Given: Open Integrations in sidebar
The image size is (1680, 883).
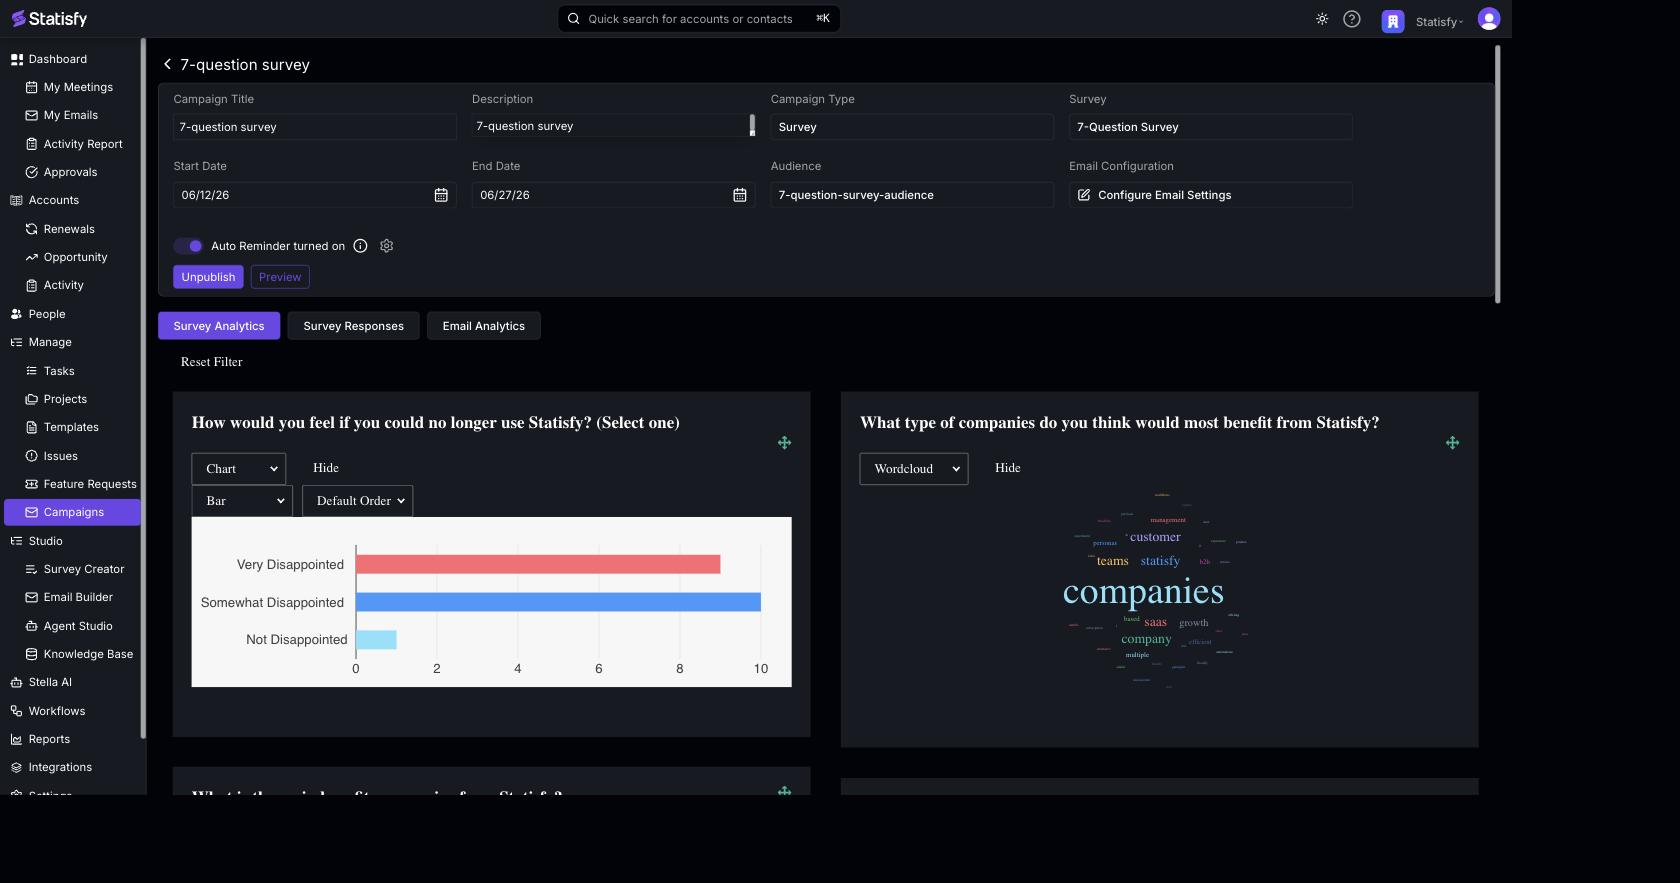Looking at the screenshot, I should click(x=60, y=767).
